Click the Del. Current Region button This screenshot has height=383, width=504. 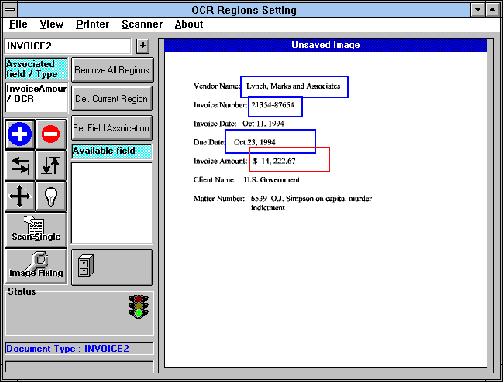tap(112, 99)
